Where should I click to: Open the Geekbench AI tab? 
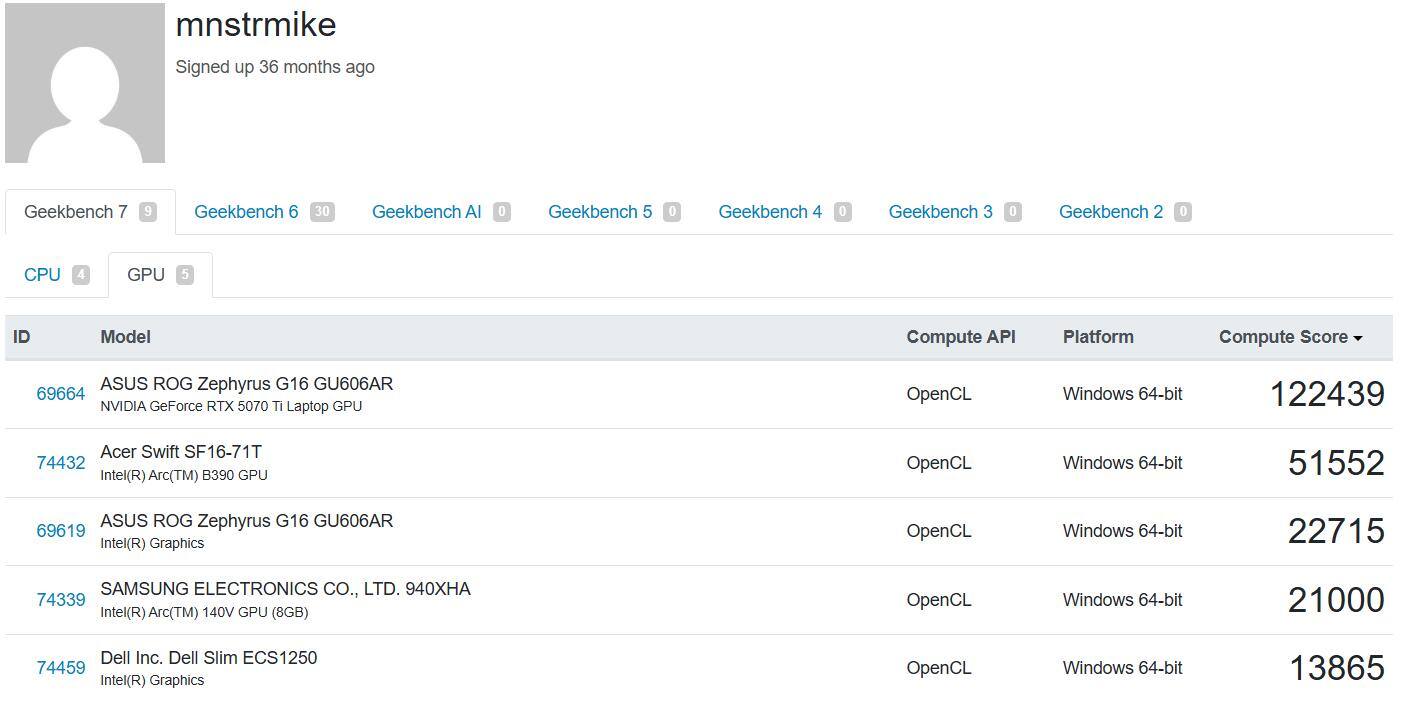coord(441,212)
